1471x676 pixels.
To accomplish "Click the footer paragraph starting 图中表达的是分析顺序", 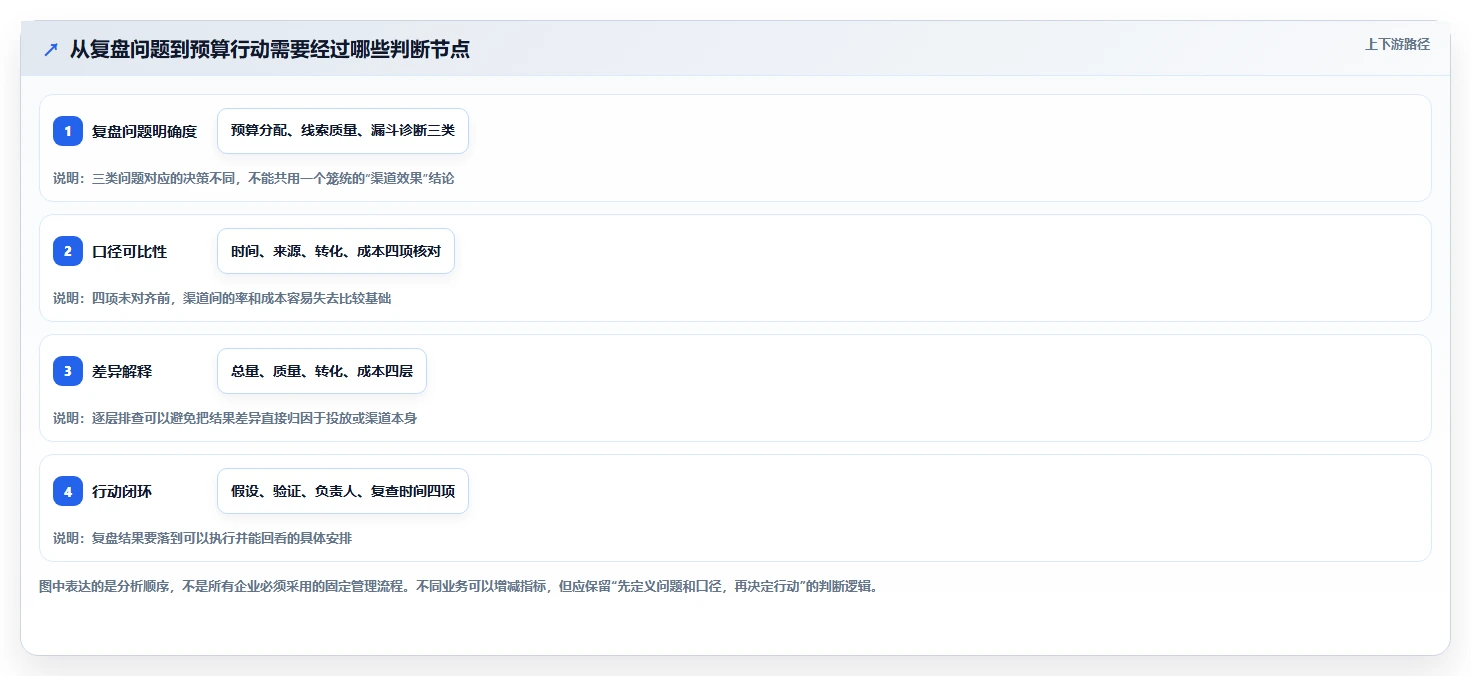I will [x=459, y=586].
